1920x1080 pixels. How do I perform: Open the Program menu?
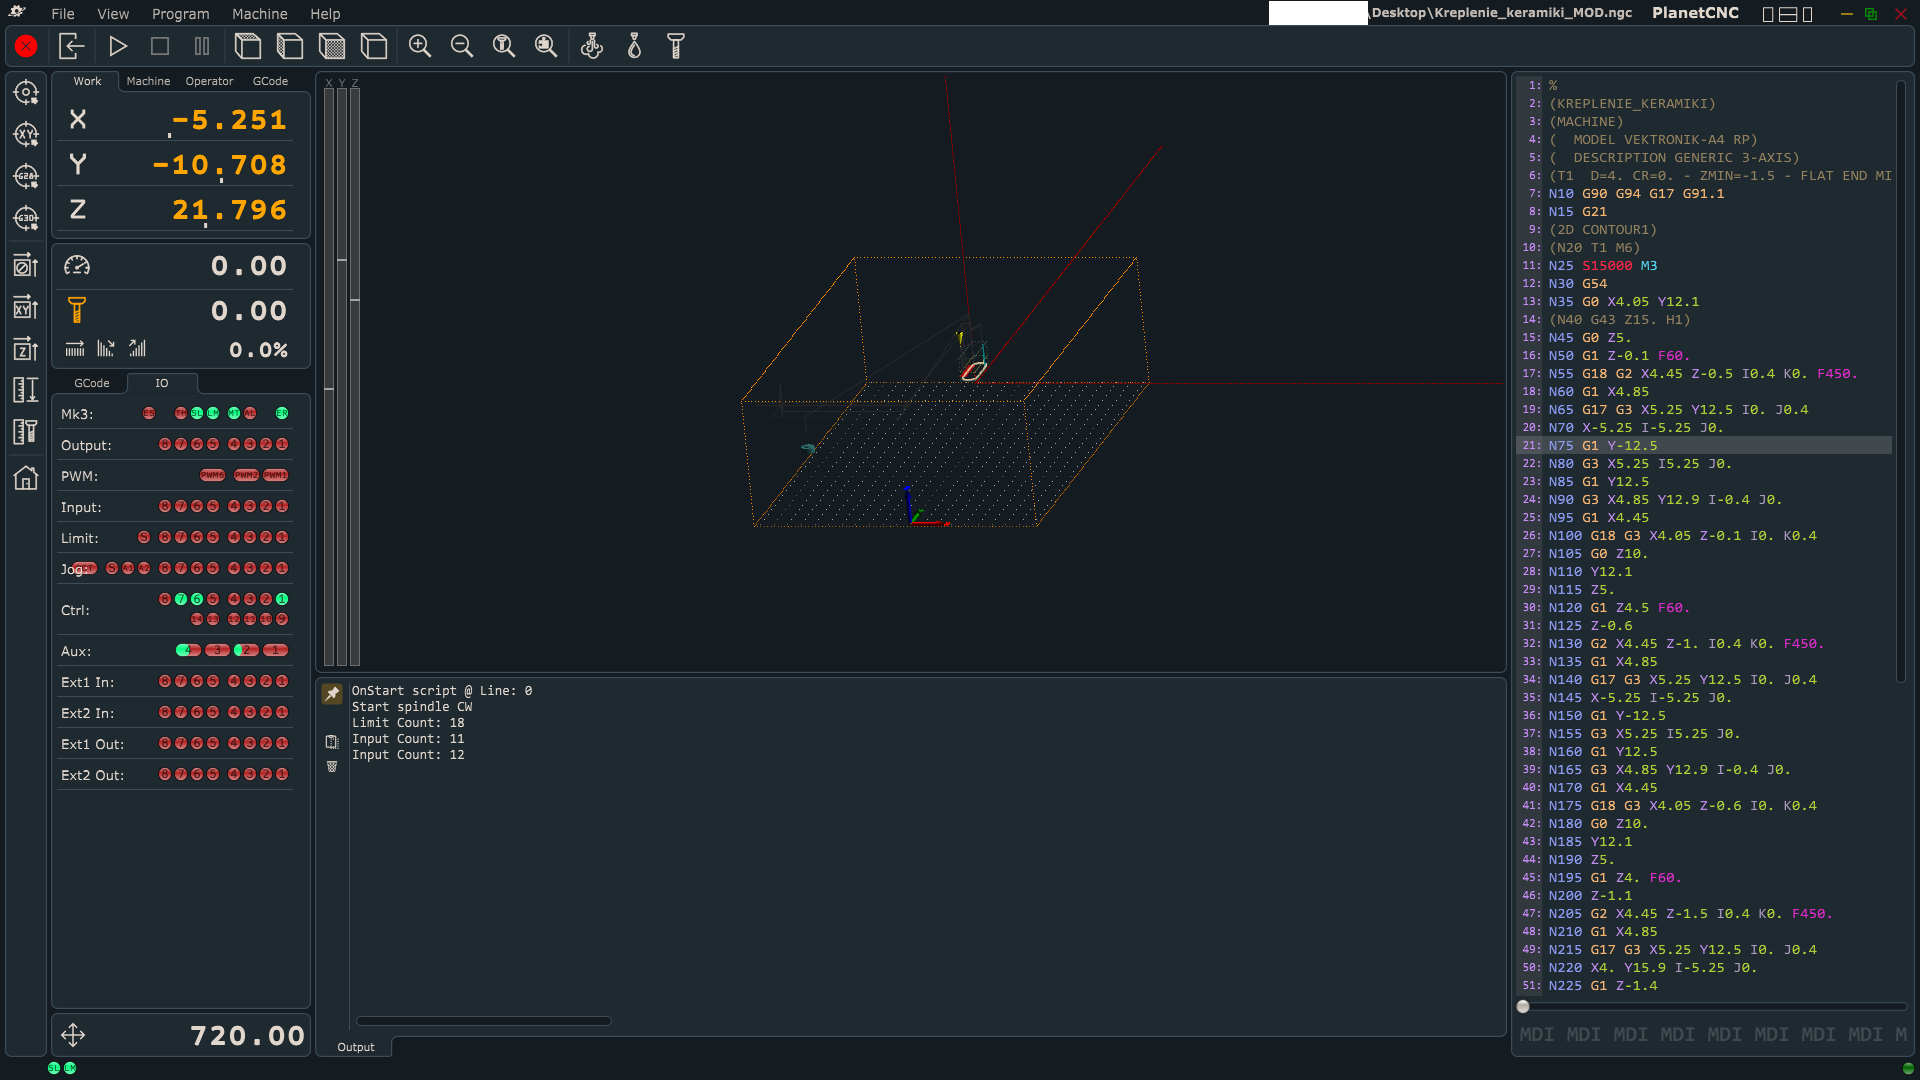180,14
